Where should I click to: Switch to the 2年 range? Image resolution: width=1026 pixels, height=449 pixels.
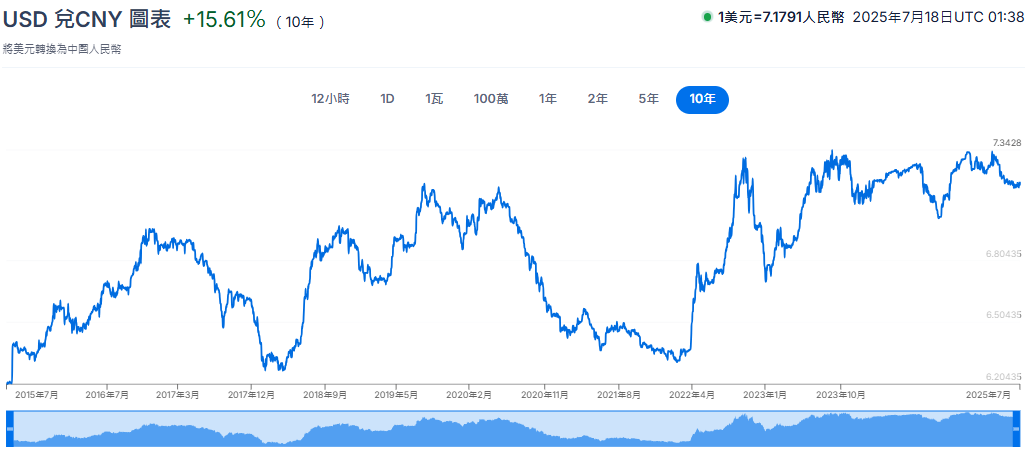click(597, 99)
